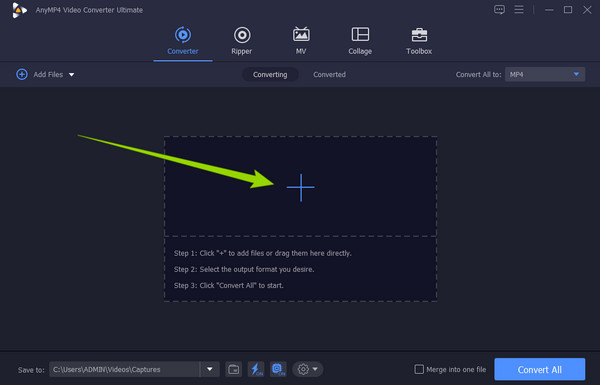Screen dimensions: 600x385
Task: Toggle the GPU chip acceleration icon
Action: pos(278,369)
